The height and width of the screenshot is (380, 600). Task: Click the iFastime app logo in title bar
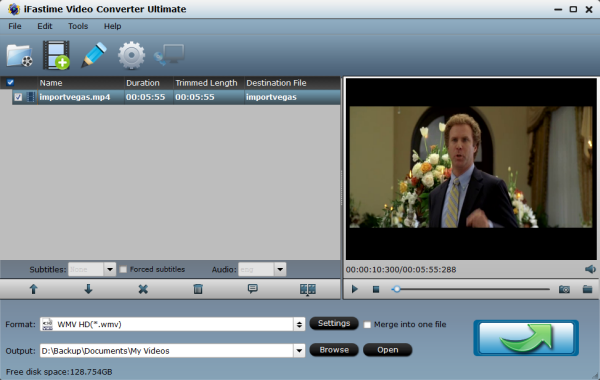pyautogui.click(x=14, y=9)
